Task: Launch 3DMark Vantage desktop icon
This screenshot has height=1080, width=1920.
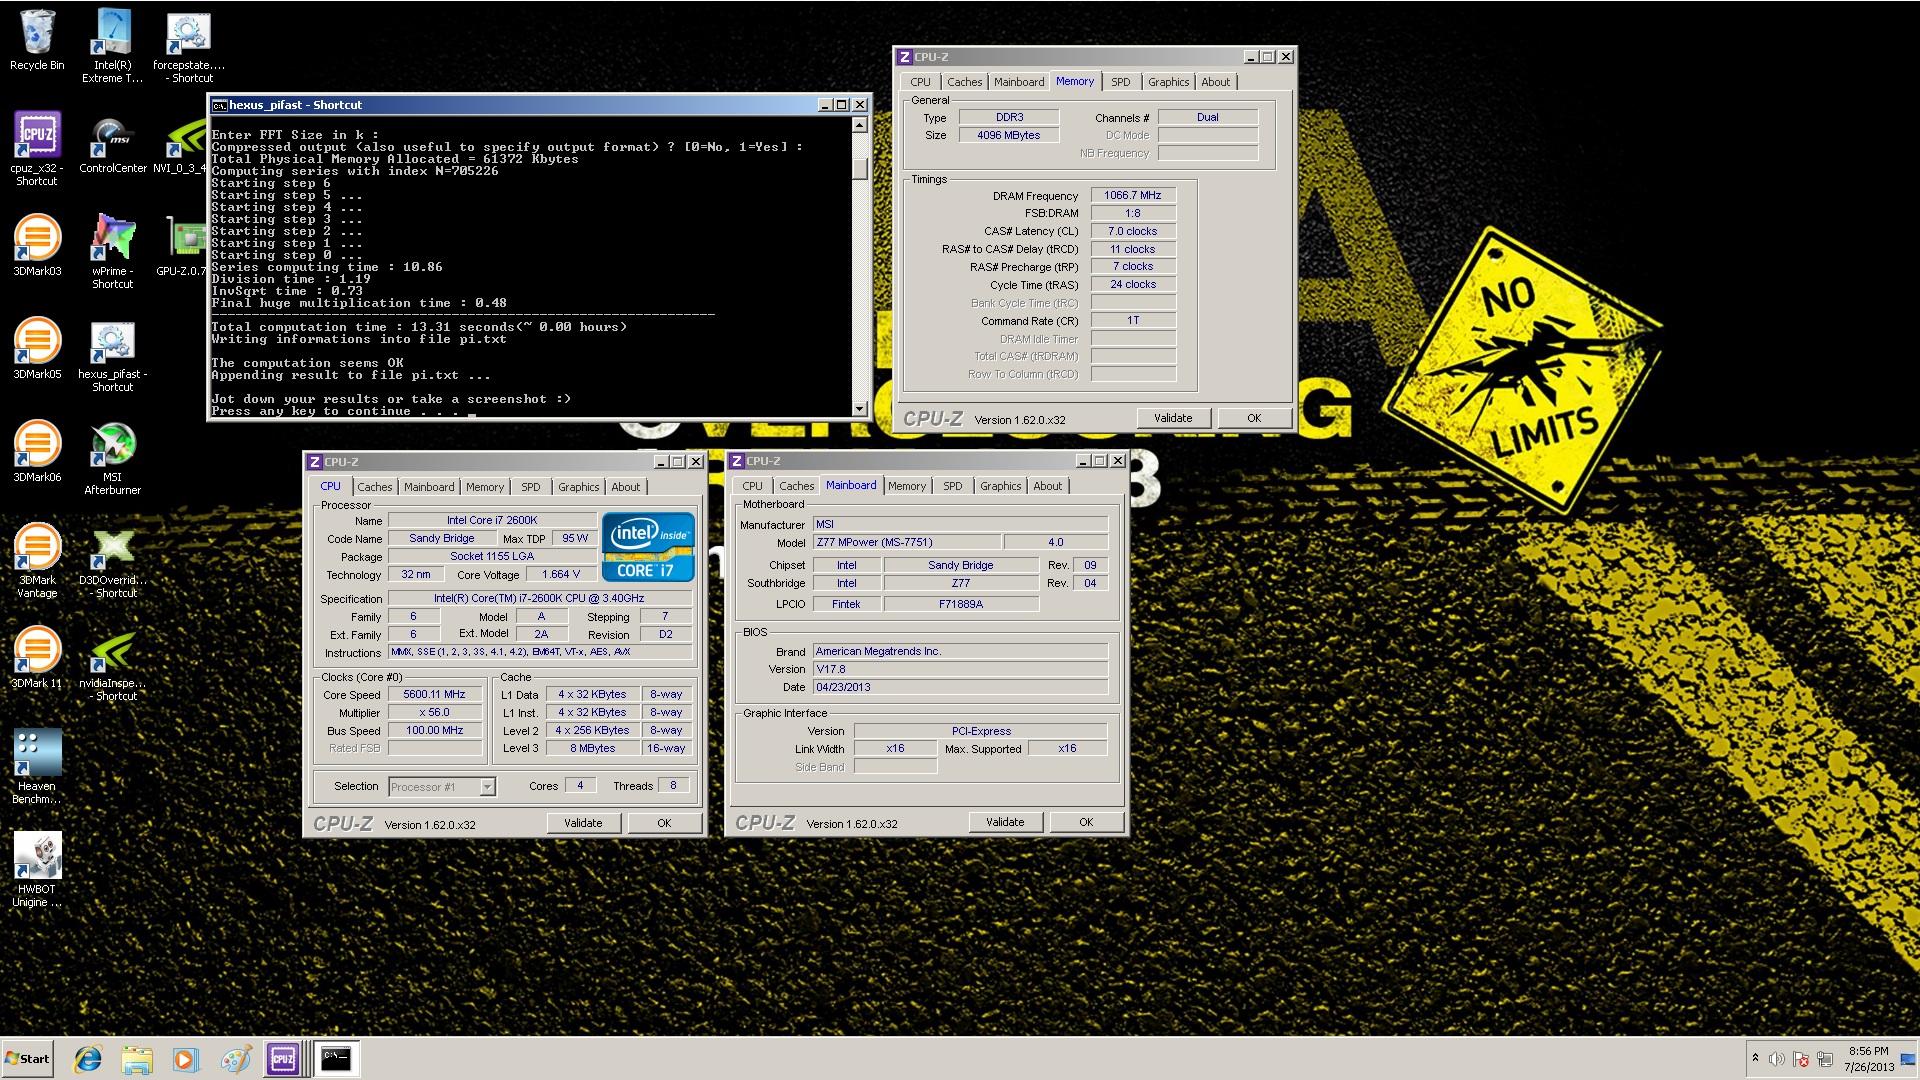Action: 37,561
